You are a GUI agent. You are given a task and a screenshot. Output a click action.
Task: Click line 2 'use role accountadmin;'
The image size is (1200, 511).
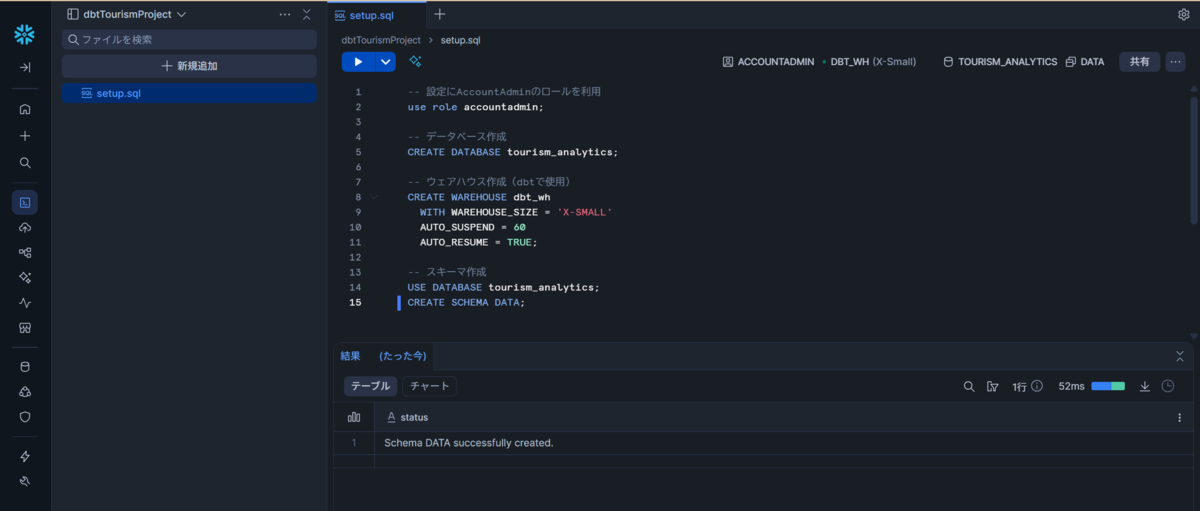tap(475, 107)
